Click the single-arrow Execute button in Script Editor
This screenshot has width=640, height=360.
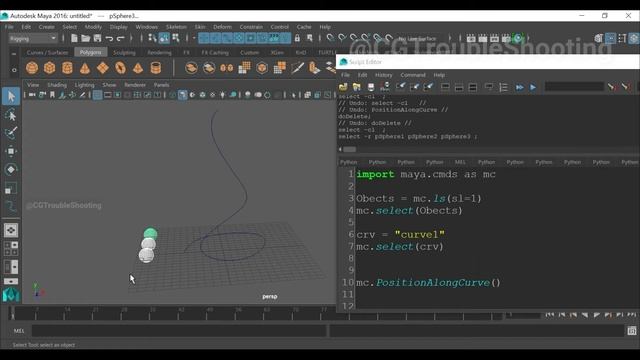533,87
